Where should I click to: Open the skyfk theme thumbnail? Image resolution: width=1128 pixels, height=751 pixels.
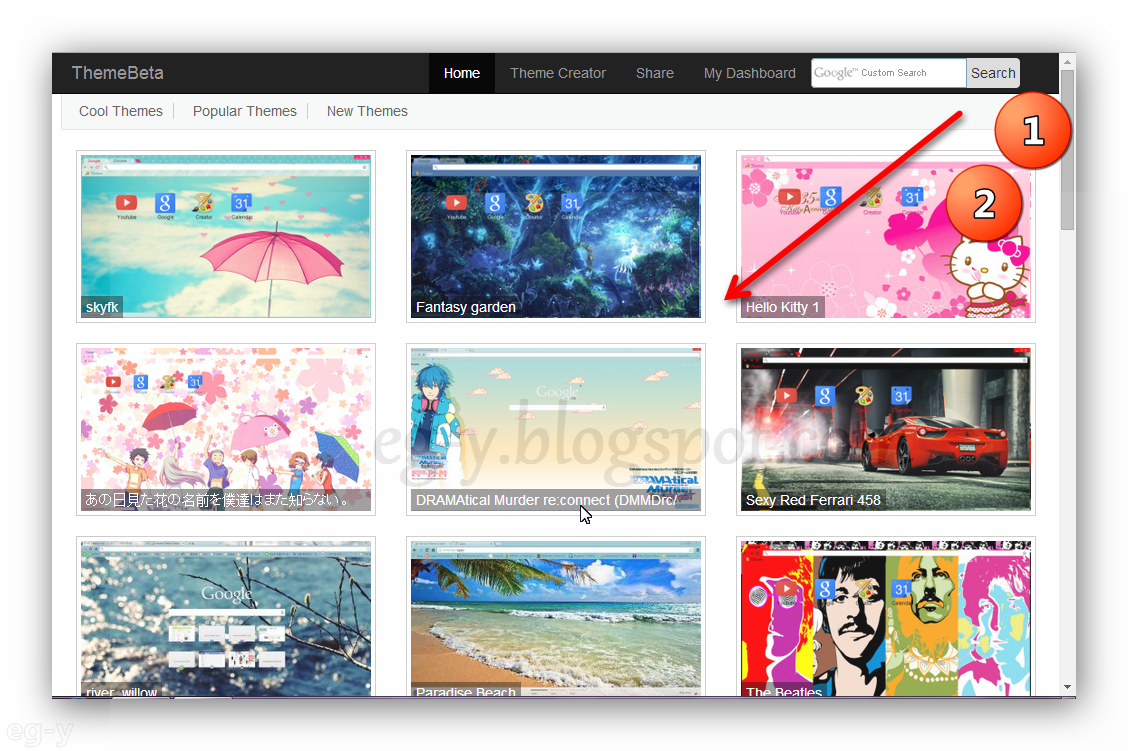(x=226, y=236)
